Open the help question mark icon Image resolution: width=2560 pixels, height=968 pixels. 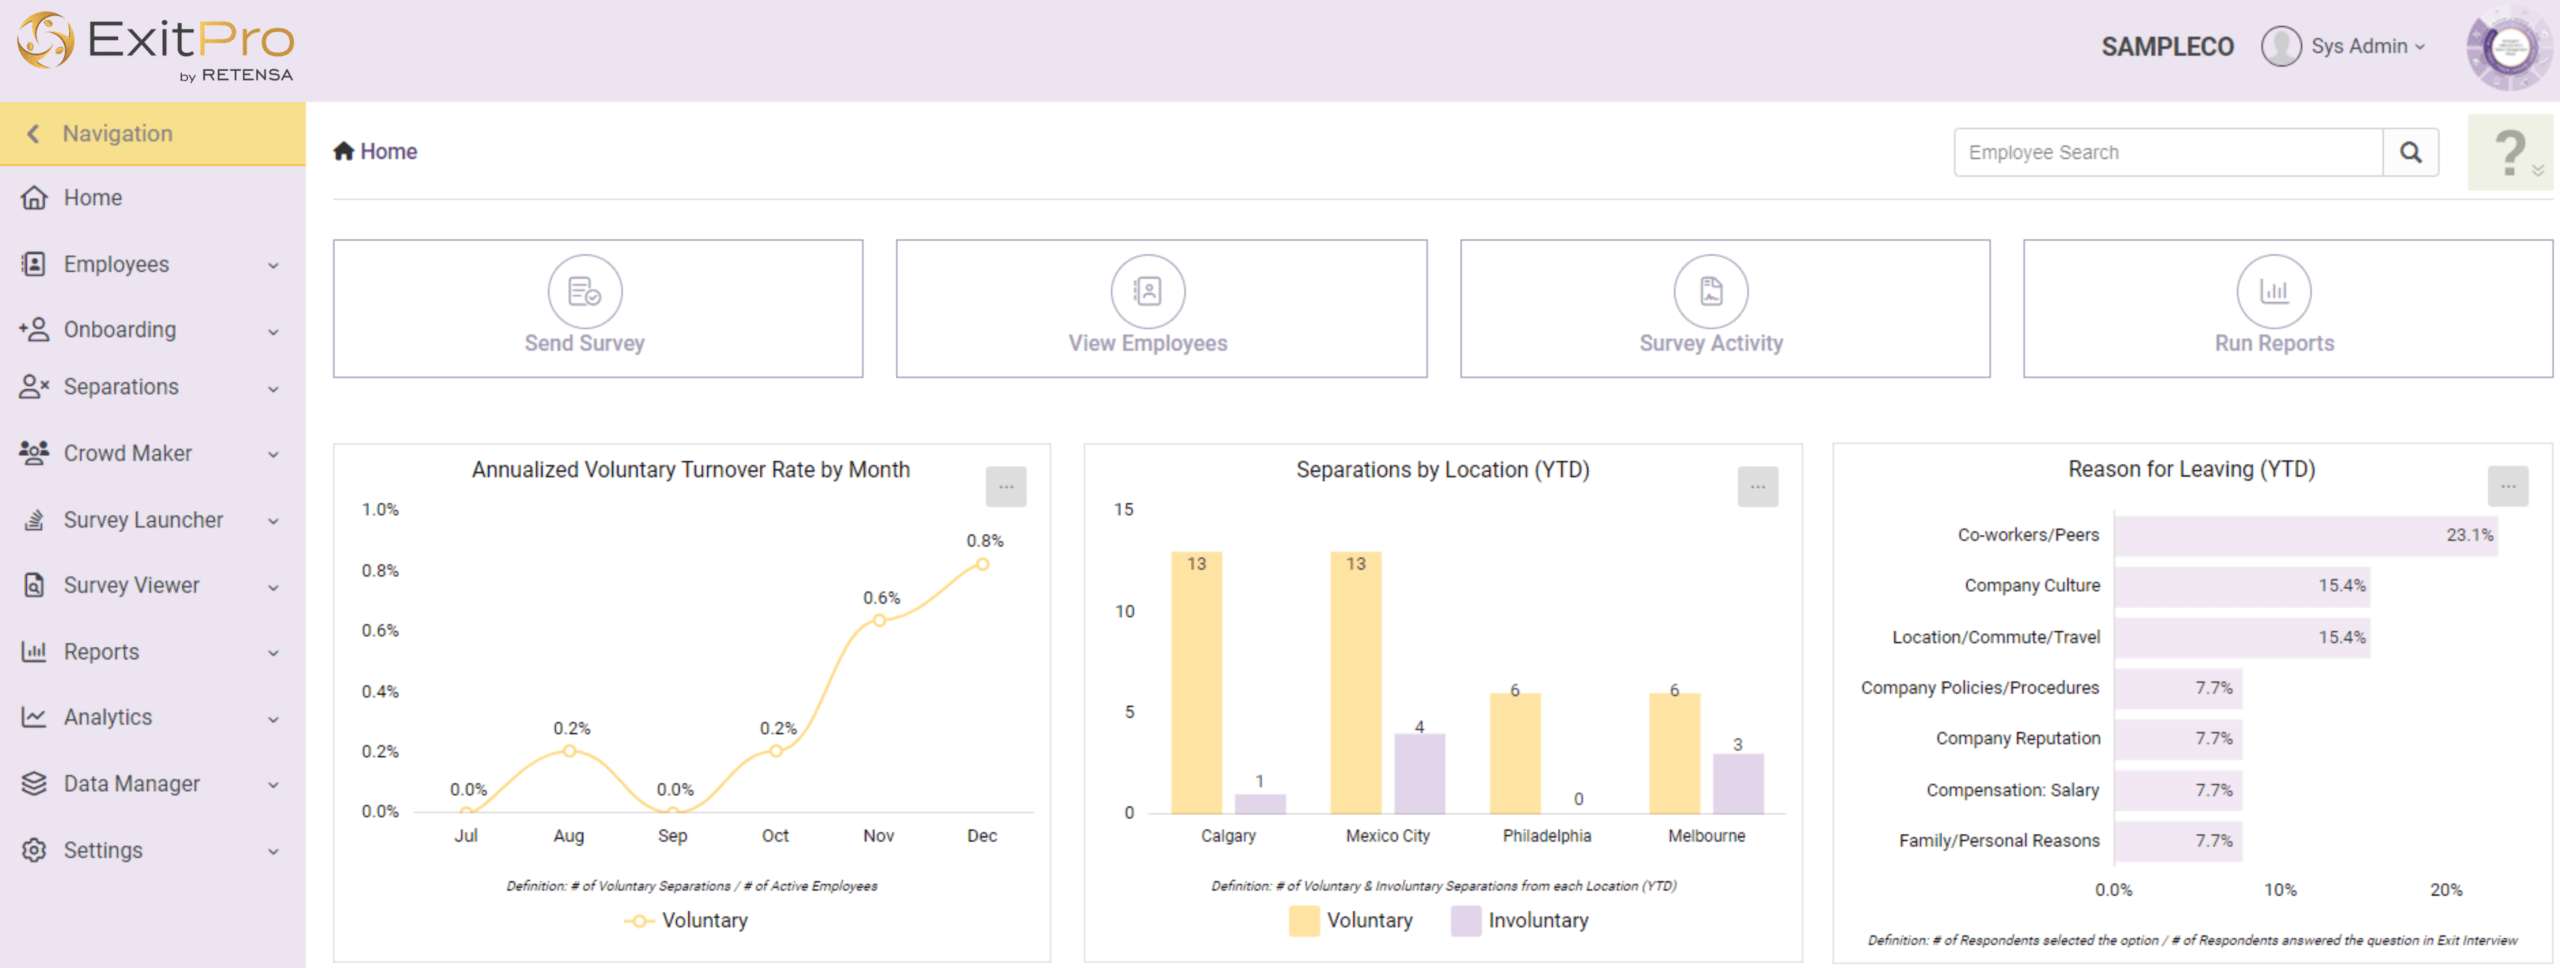tap(2509, 153)
